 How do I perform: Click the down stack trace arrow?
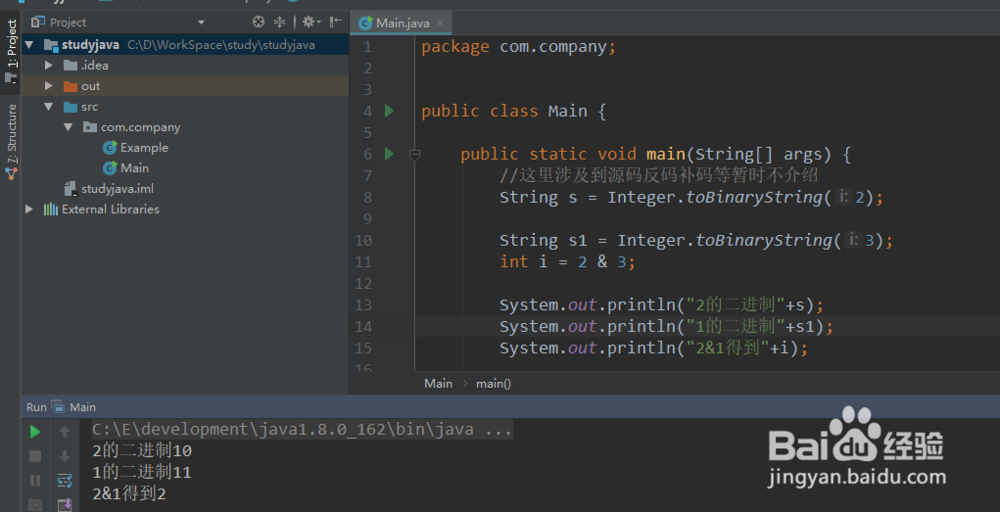pos(64,457)
